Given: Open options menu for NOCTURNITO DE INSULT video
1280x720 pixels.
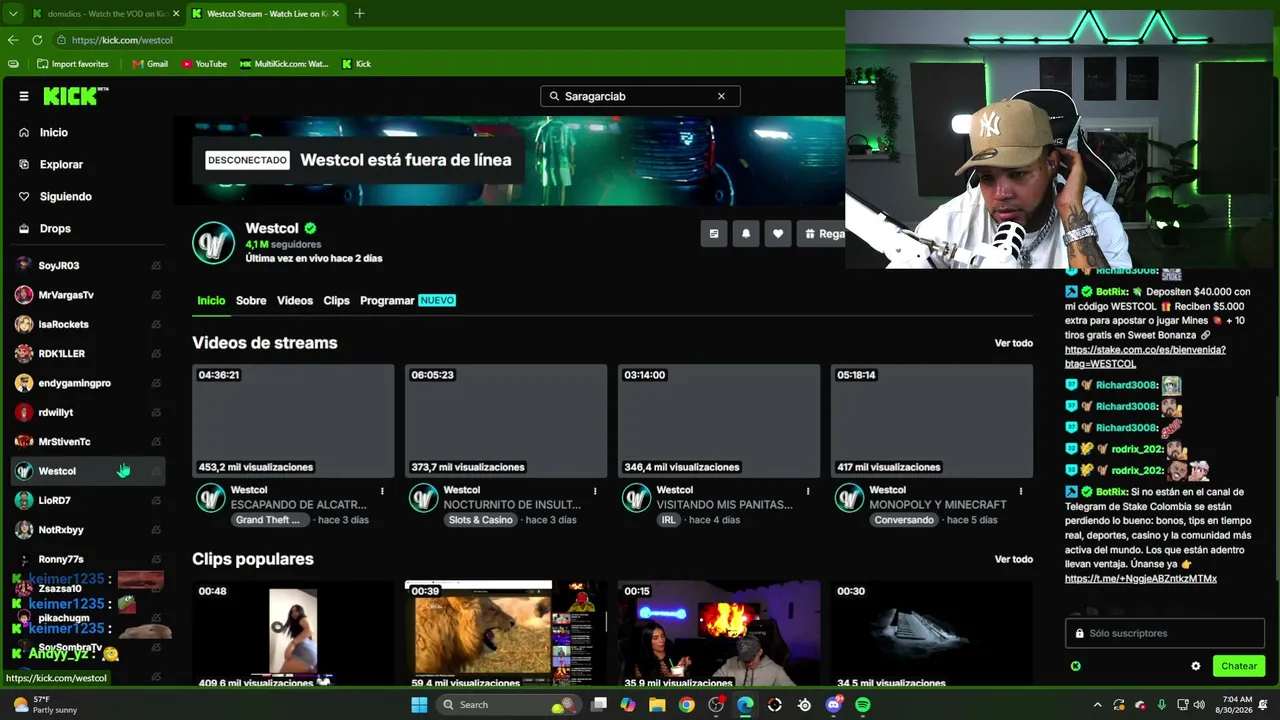Looking at the screenshot, I should (595, 491).
